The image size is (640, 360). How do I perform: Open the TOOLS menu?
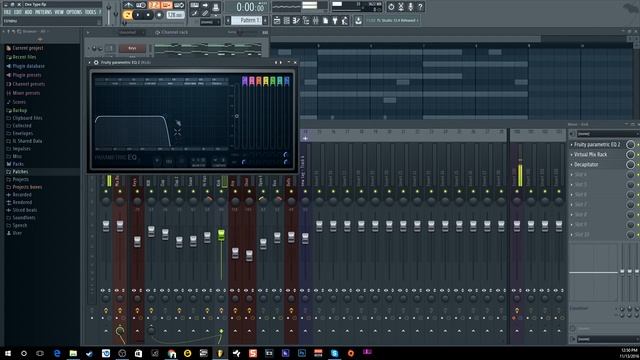point(90,12)
